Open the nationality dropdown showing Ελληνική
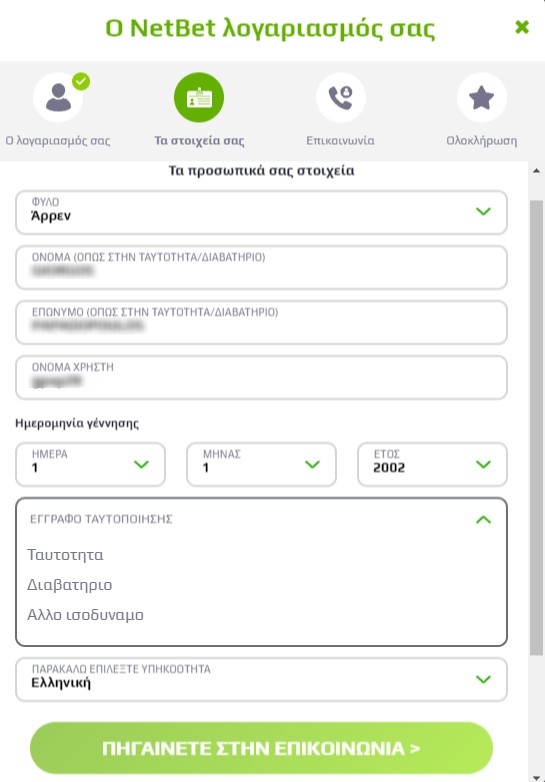This screenshot has height=782, width=545. (261, 679)
